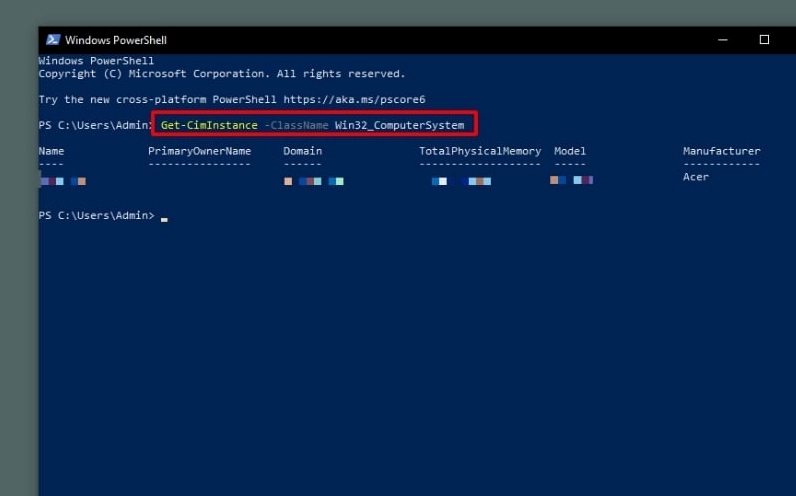The height and width of the screenshot is (496, 796).
Task: Click the Acer manufacturer value
Action: [x=695, y=177]
